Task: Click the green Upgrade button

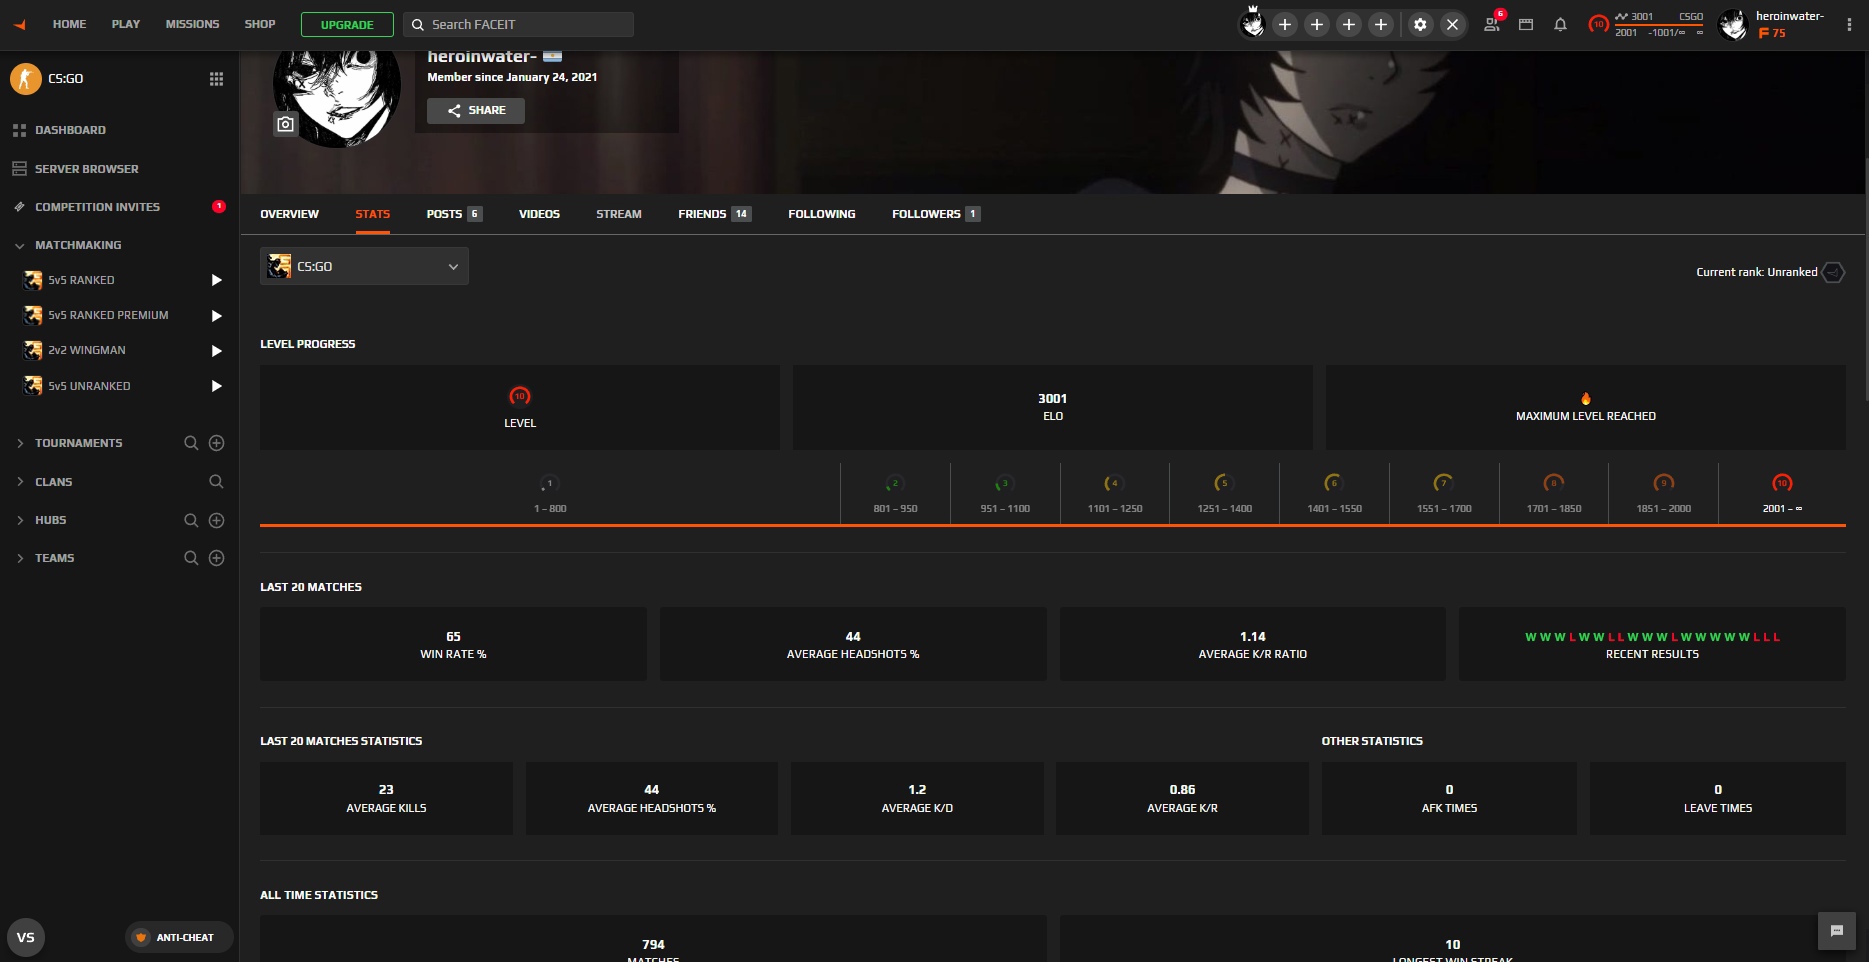Action: [347, 25]
